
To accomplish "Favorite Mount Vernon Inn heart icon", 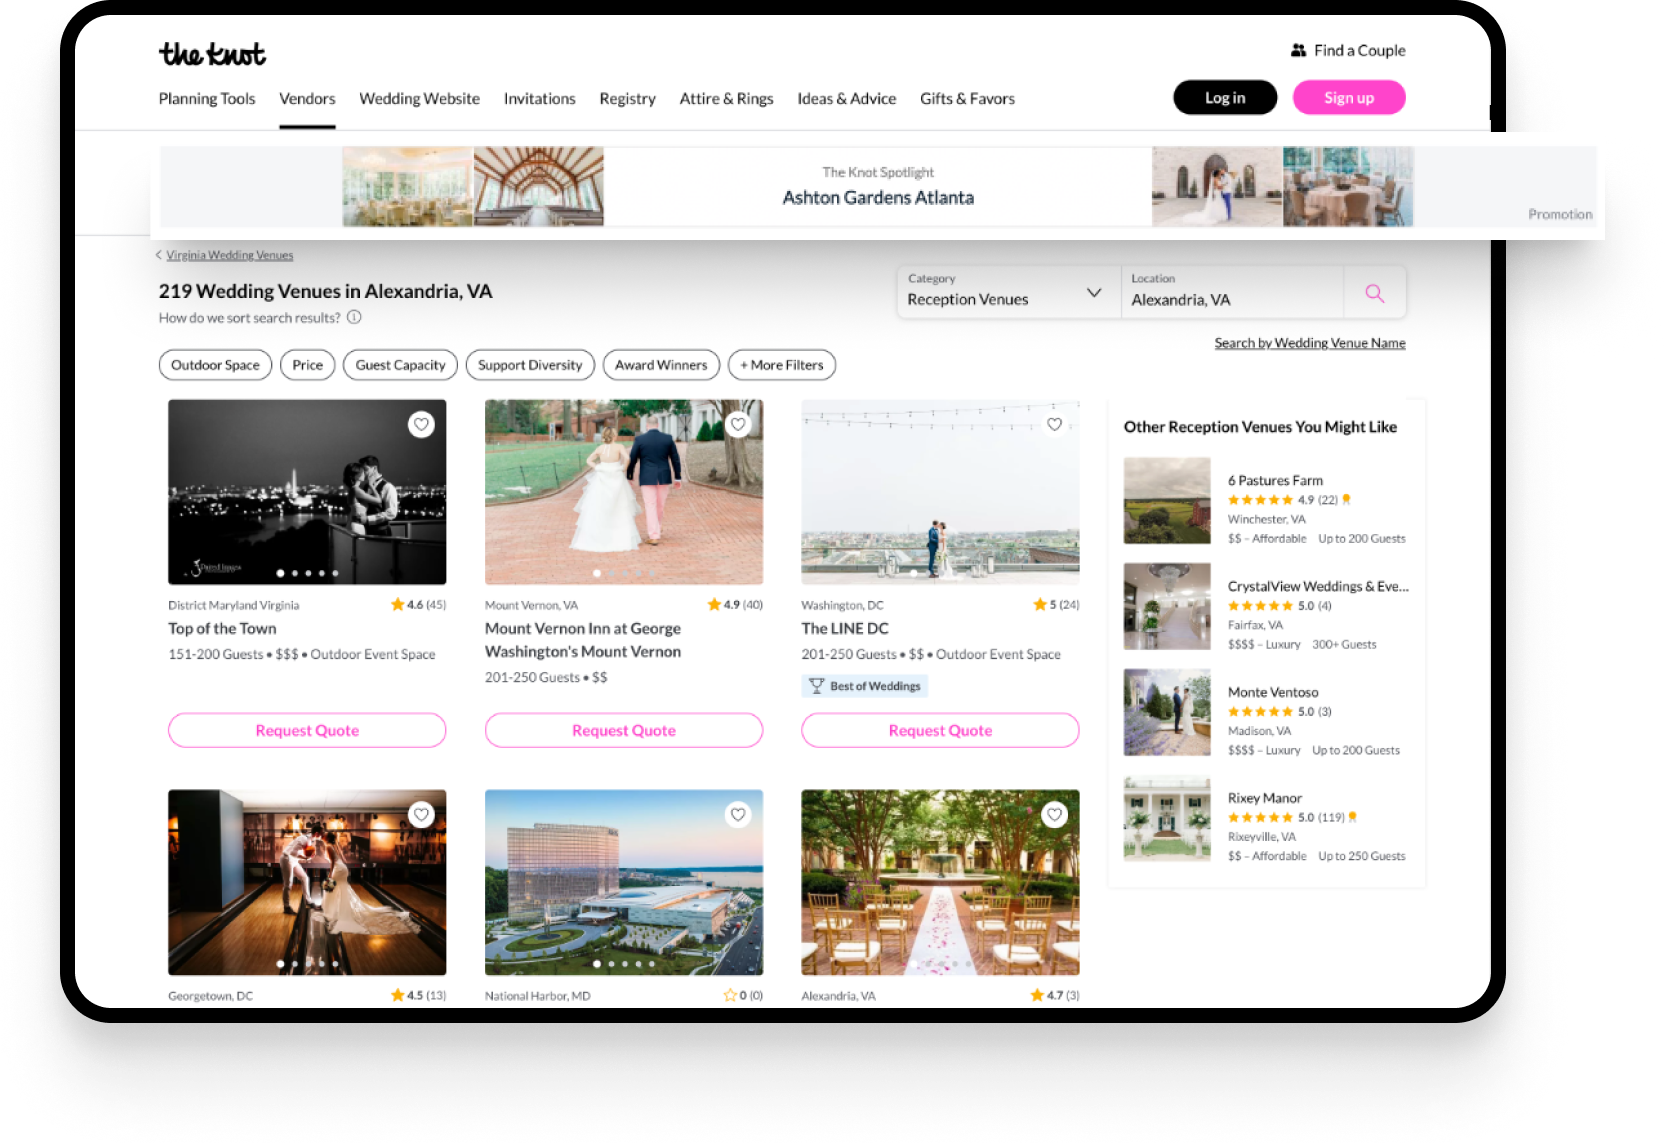I will [x=738, y=424].
